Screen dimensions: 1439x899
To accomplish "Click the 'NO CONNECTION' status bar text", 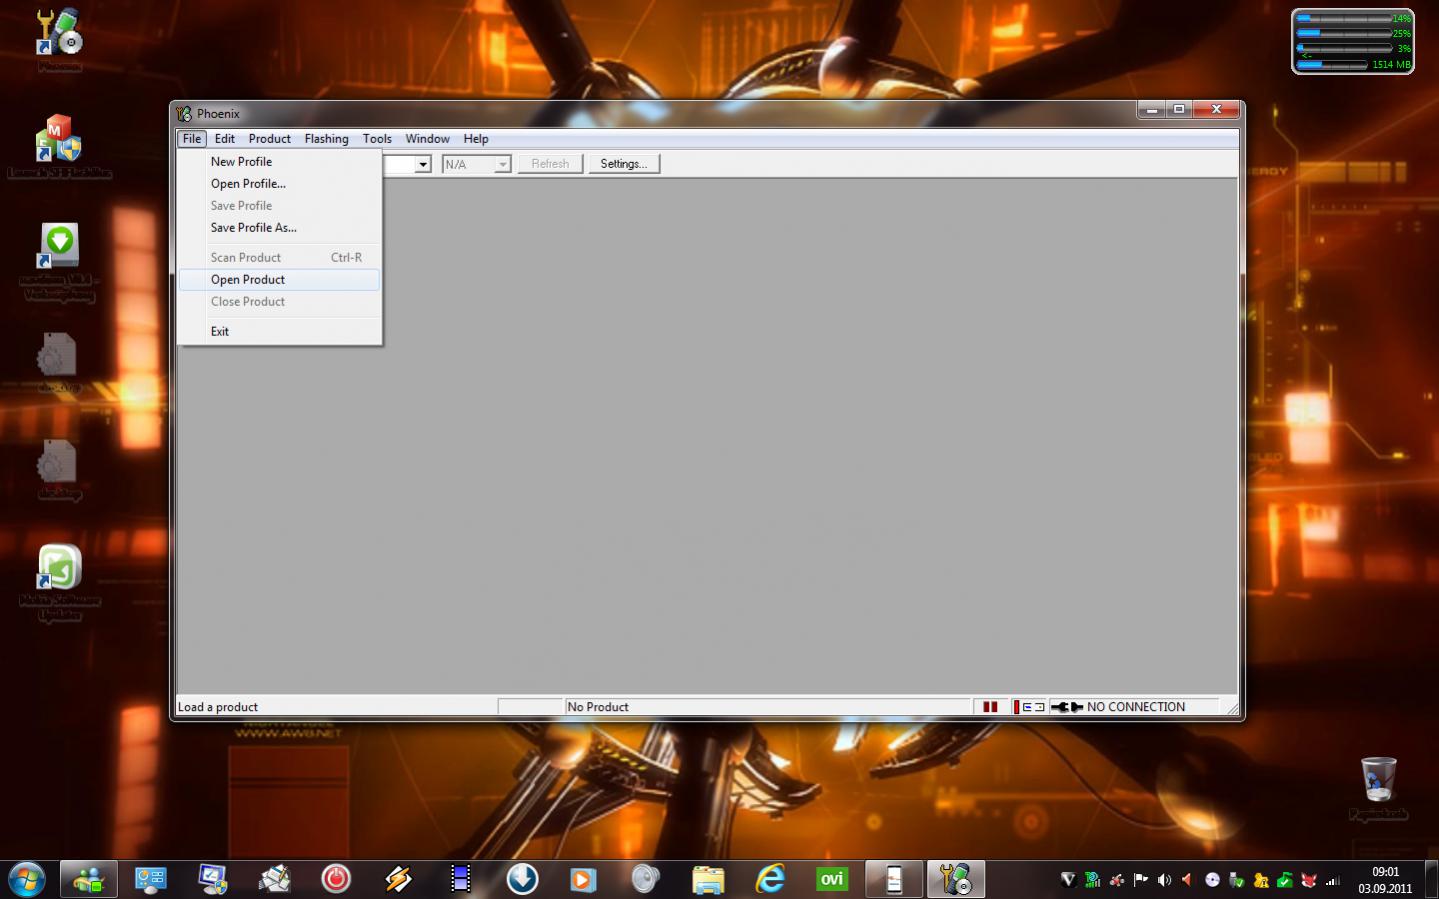I will [1136, 707].
